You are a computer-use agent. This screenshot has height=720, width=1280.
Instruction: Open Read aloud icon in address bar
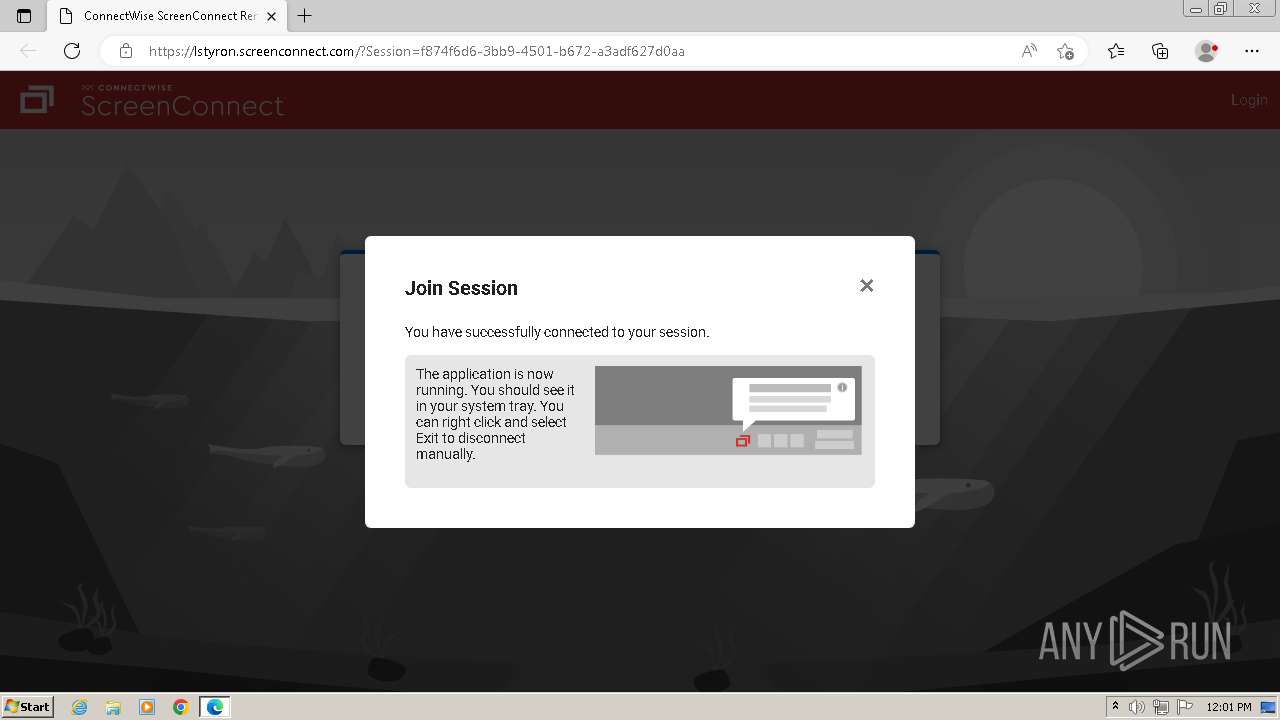point(1029,51)
